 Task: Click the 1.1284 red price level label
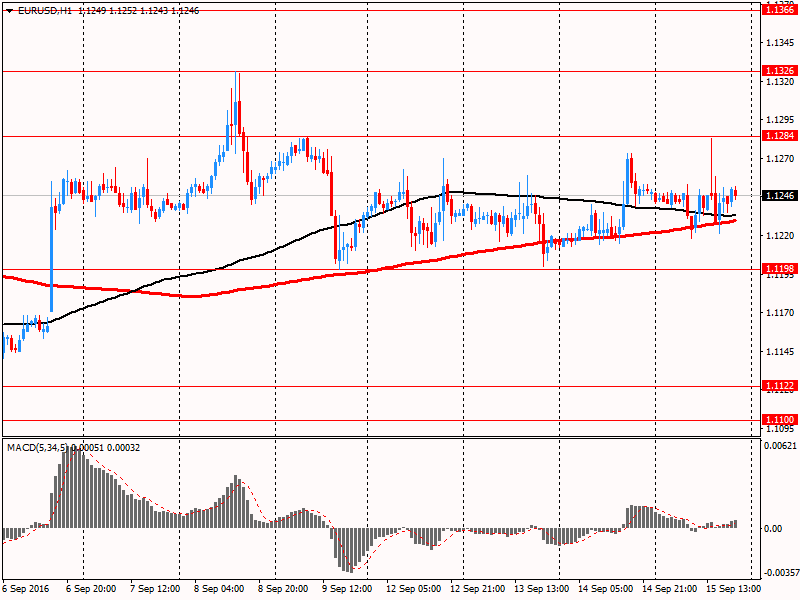(x=780, y=136)
